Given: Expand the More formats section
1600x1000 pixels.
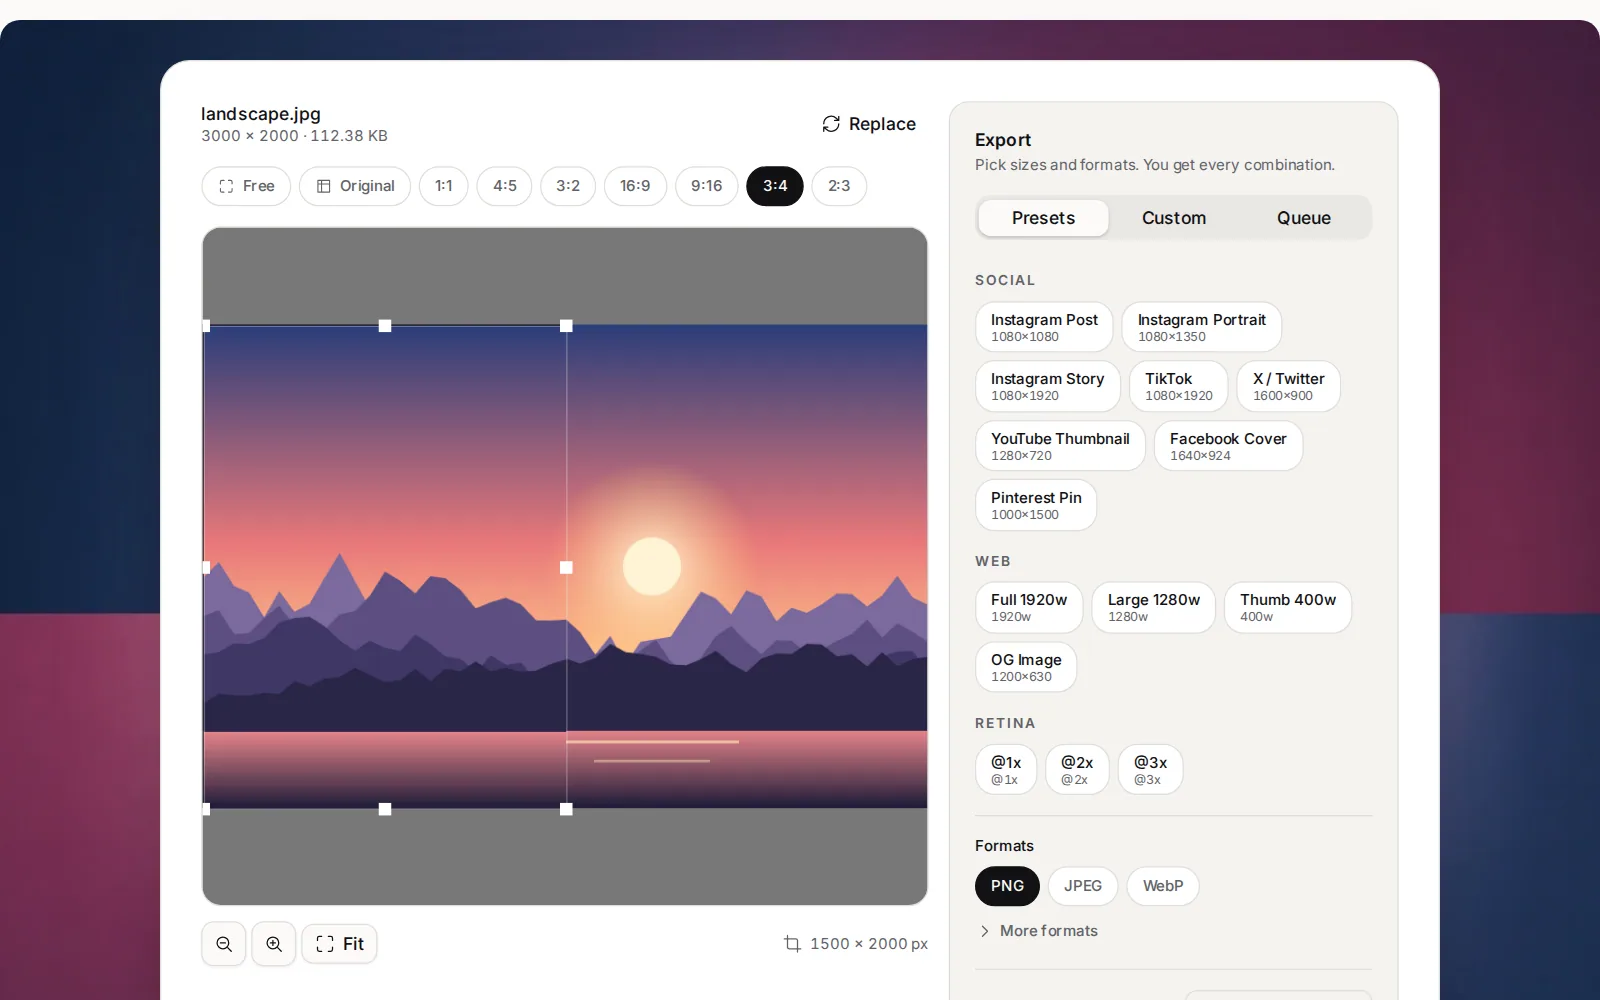Looking at the screenshot, I should (x=1038, y=931).
